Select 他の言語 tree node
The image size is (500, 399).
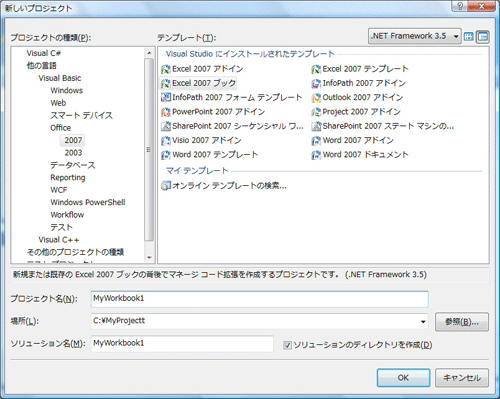click(x=42, y=66)
